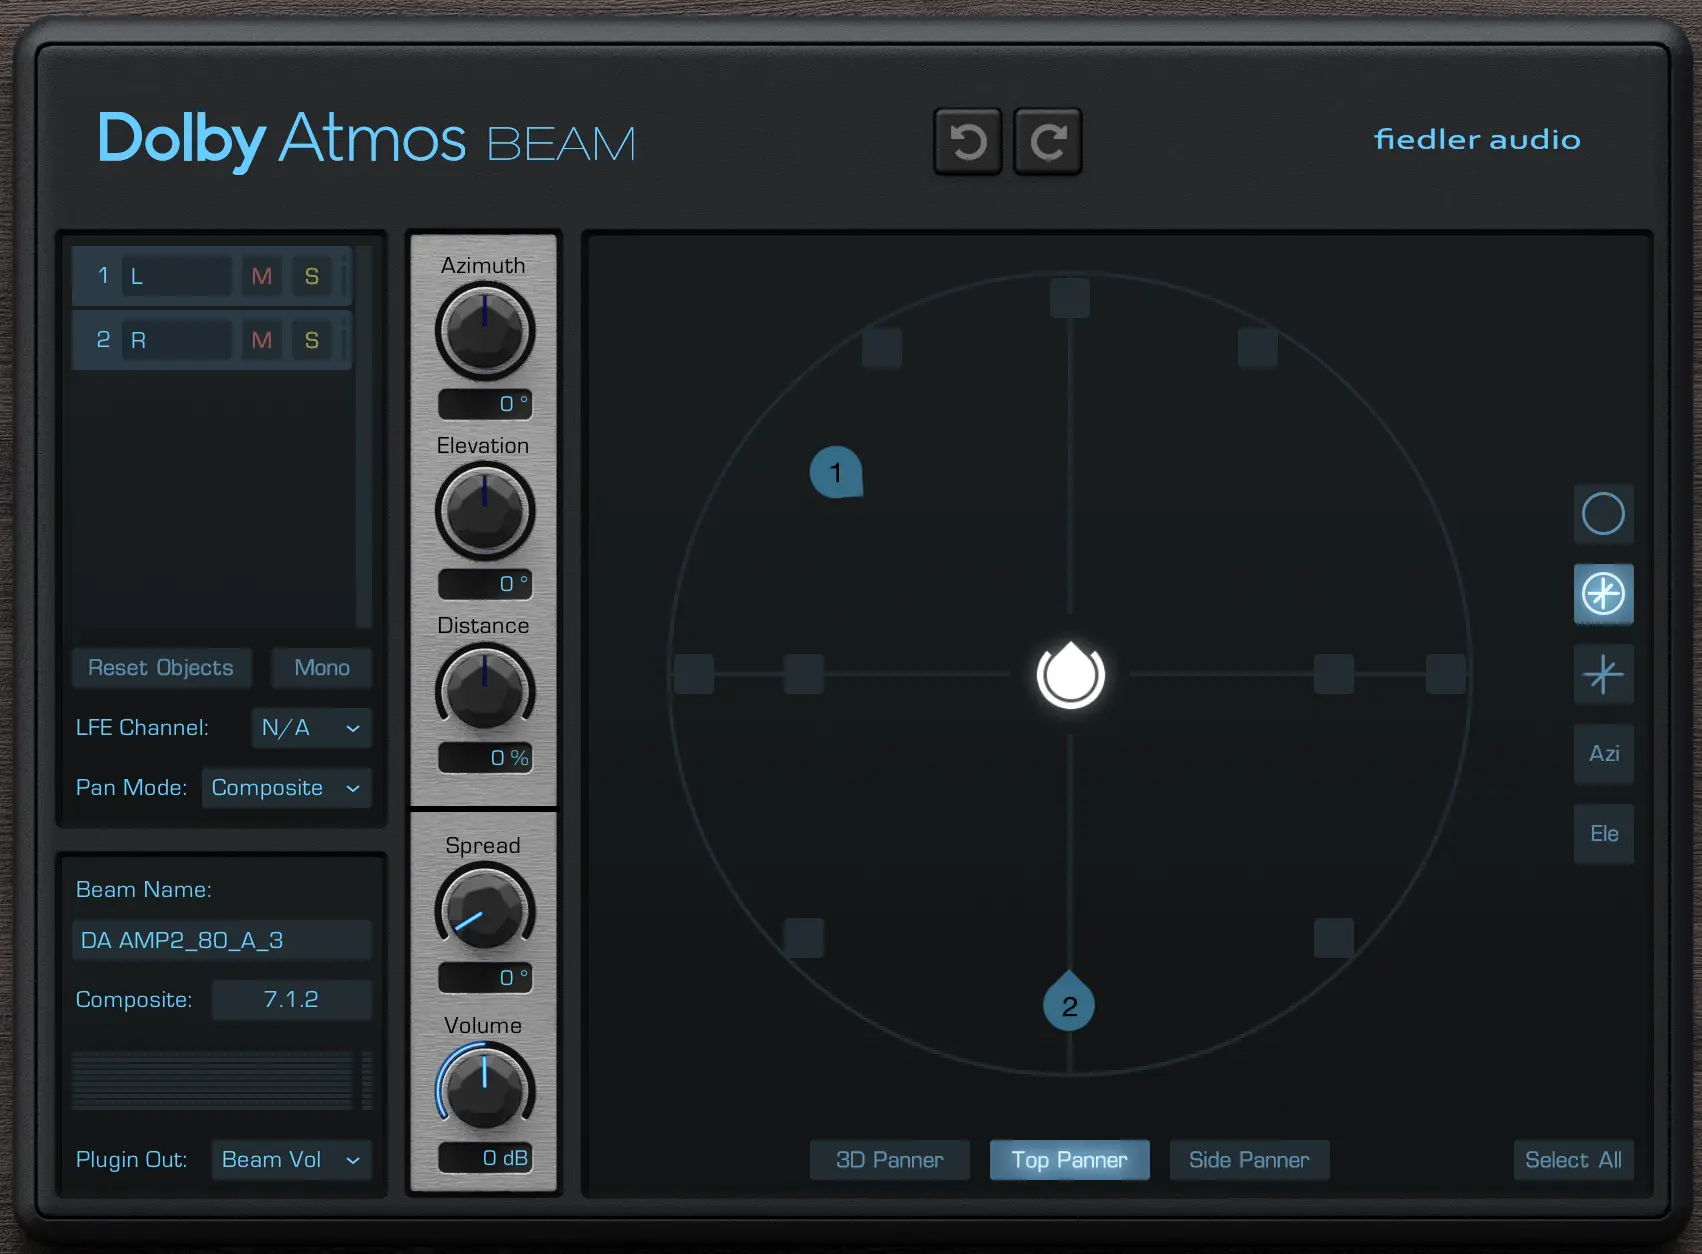
Task: Click the Mono button
Action: (x=321, y=667)
